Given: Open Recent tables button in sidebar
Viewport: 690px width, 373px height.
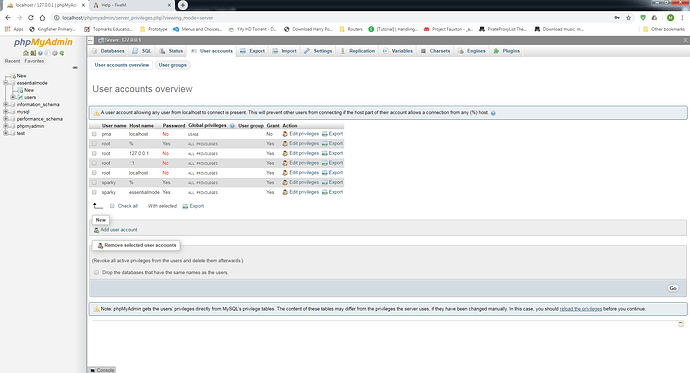Looking at the screenshot, I should pyautogui.click(x=12, y=61).
